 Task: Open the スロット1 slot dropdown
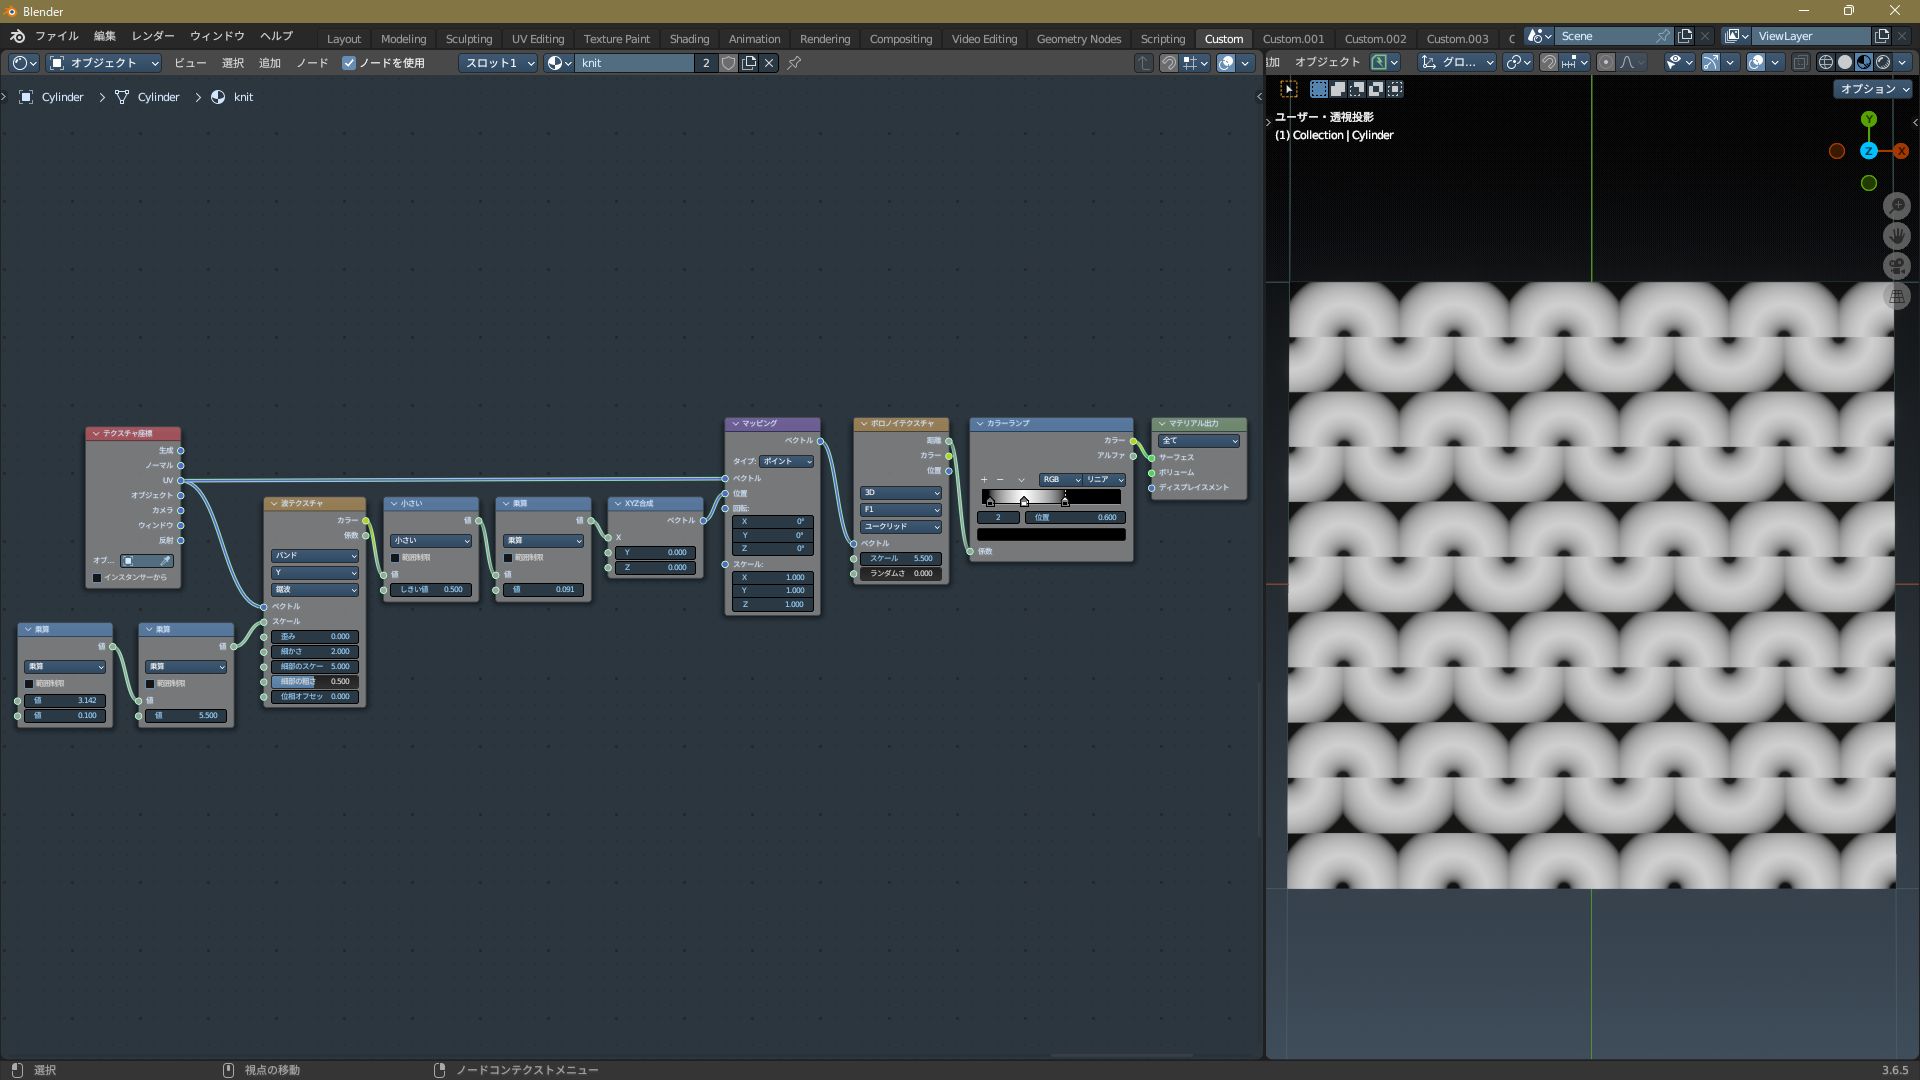[x=499, y=63]
